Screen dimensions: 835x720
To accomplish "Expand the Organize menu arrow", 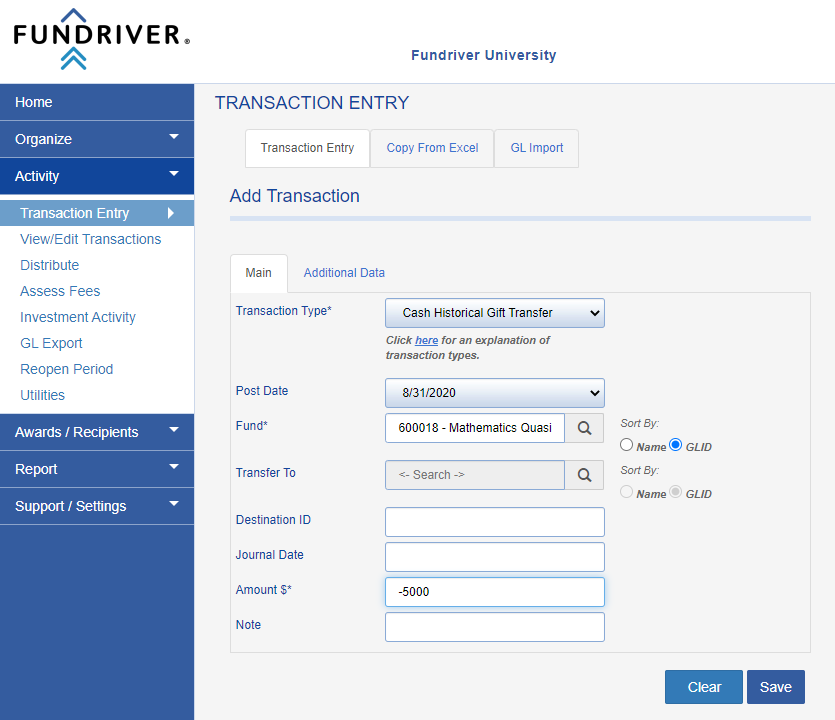I will [174, 137].
